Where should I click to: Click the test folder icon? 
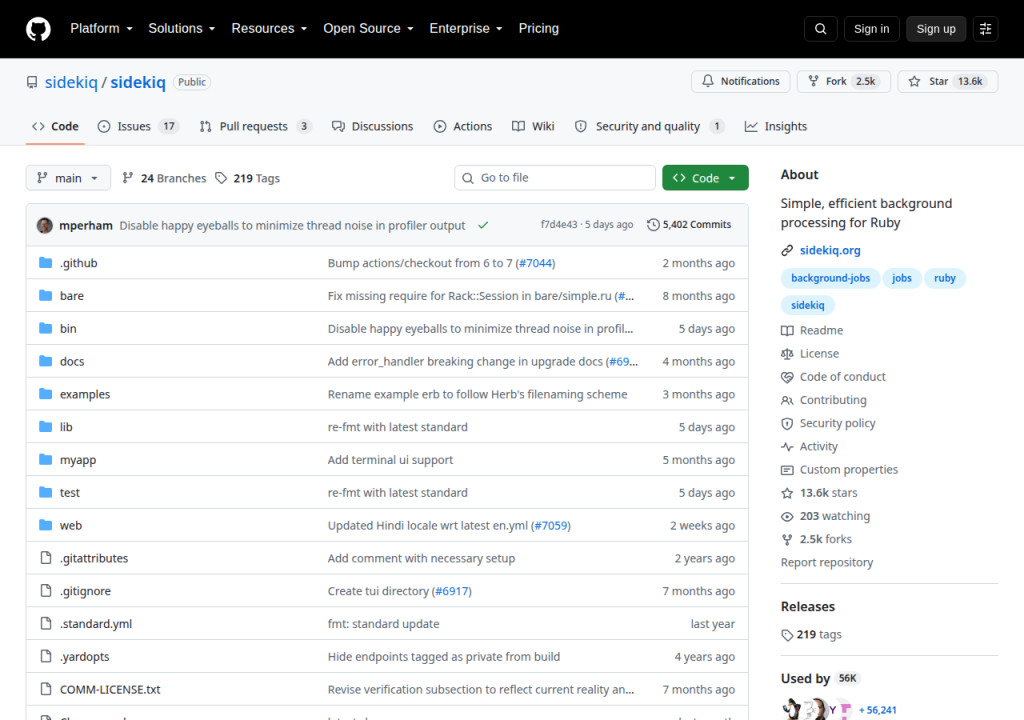45,492
